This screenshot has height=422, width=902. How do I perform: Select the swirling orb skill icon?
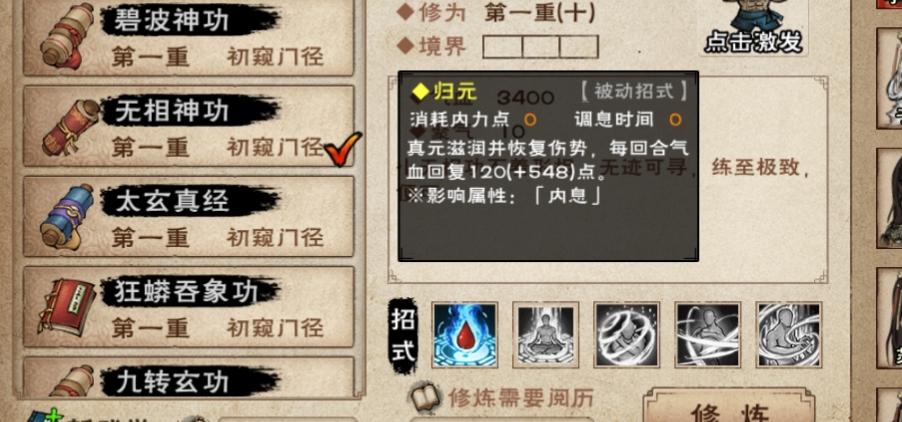point(626,335)
